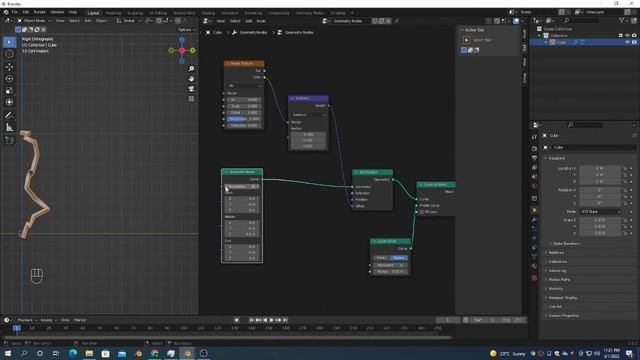This screenshot has width=640, height=360.
Task: Select the Cursor tool in viewport toolbar
Action: pyautogui.click(x=9, y=54)
